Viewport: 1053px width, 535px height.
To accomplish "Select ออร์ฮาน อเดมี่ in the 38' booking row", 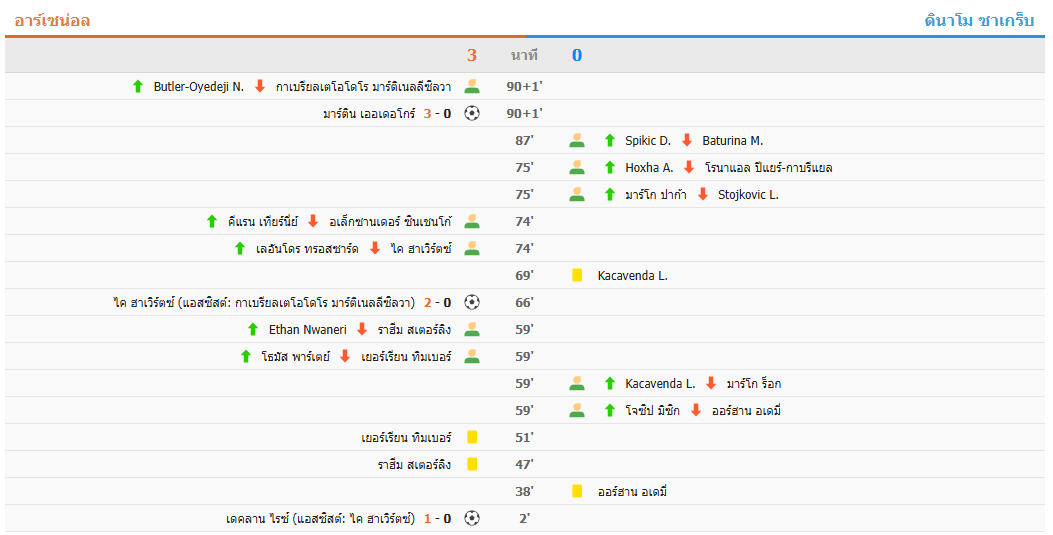I will tap(633, 491).
